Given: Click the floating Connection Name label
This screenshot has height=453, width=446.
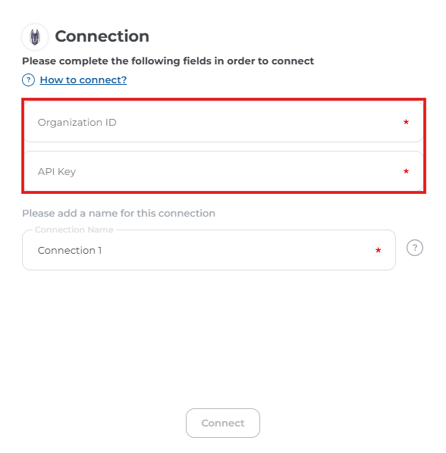Looking at the screenshot, I should pyautogui.click(x=74, y=230).
